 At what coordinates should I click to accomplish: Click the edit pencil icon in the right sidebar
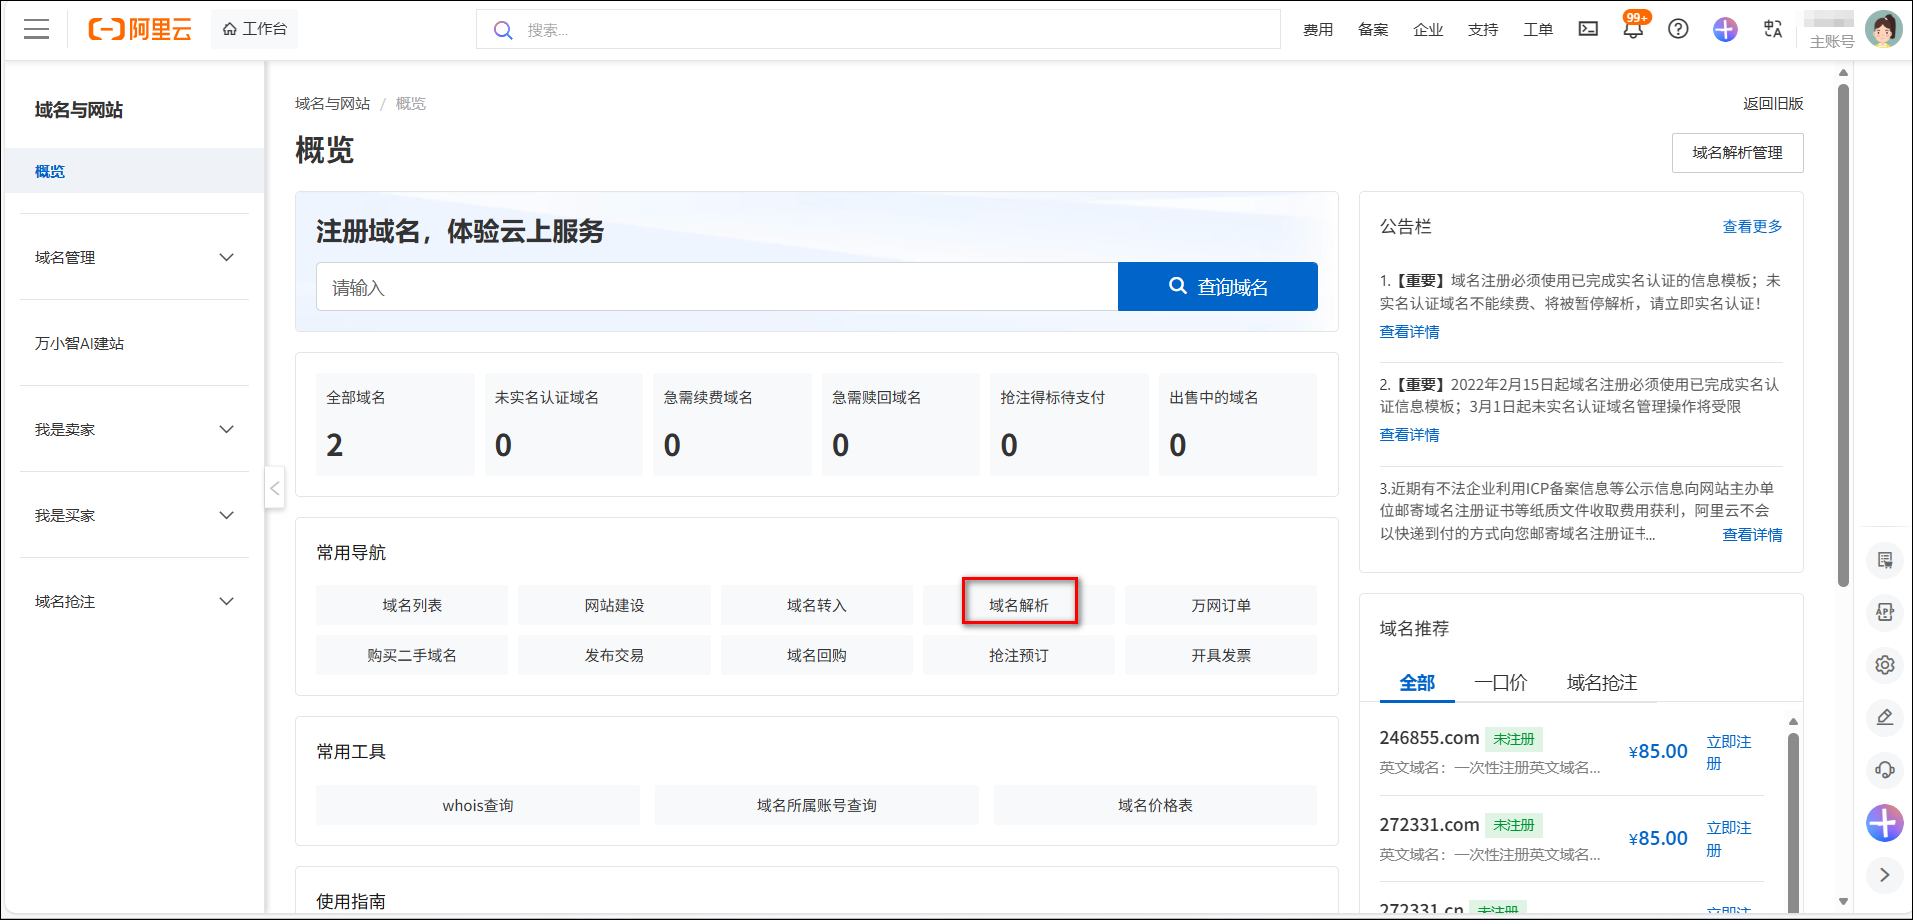click(1884, 717)
